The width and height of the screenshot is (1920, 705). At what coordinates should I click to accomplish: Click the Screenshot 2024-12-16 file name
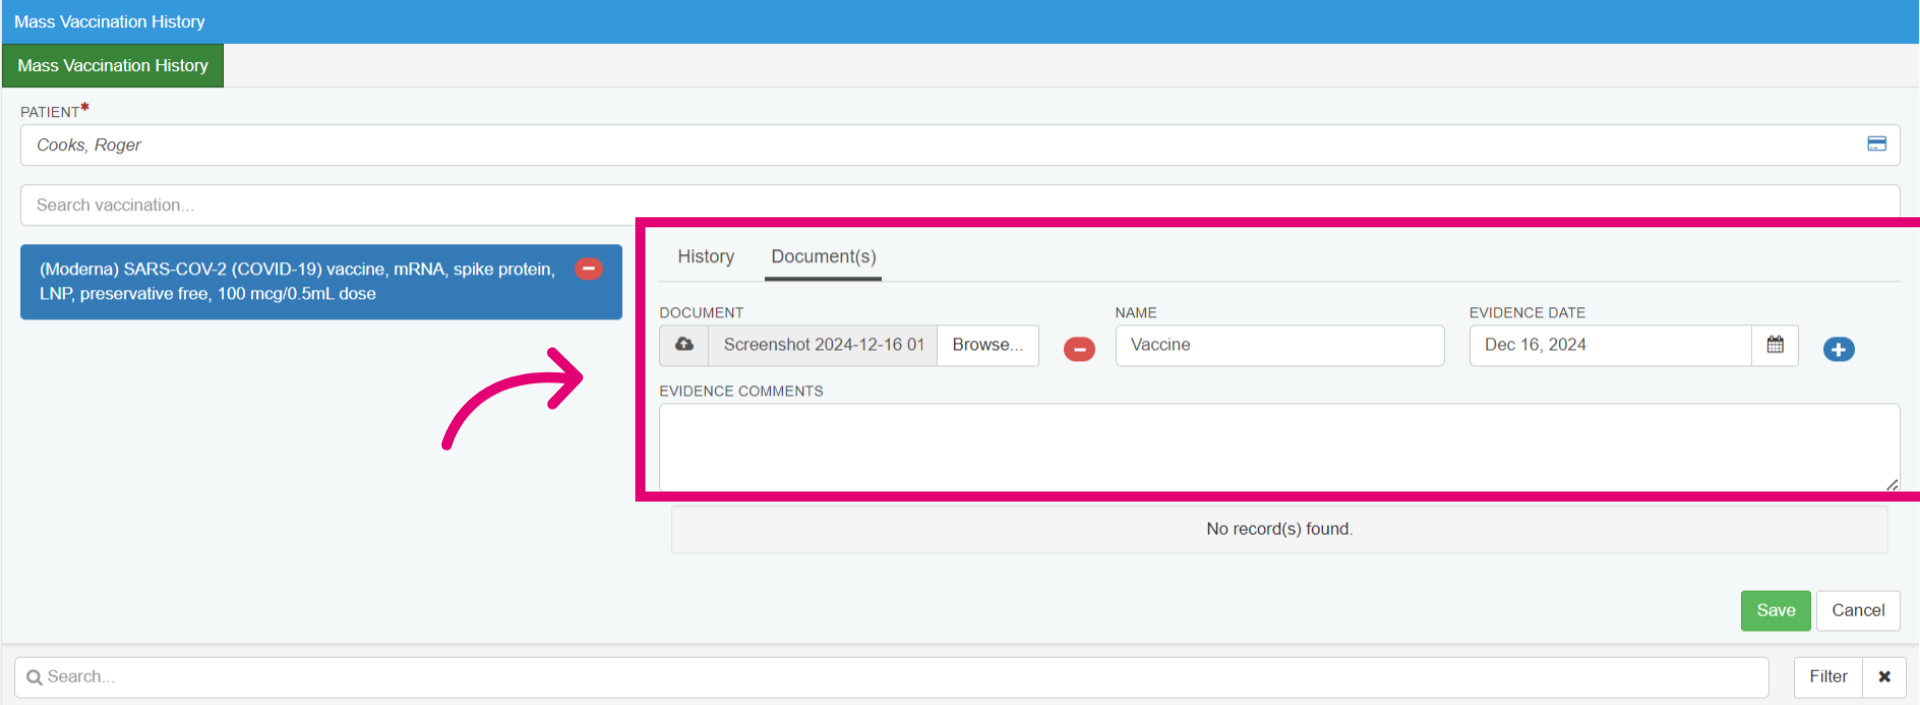(823, 345)
